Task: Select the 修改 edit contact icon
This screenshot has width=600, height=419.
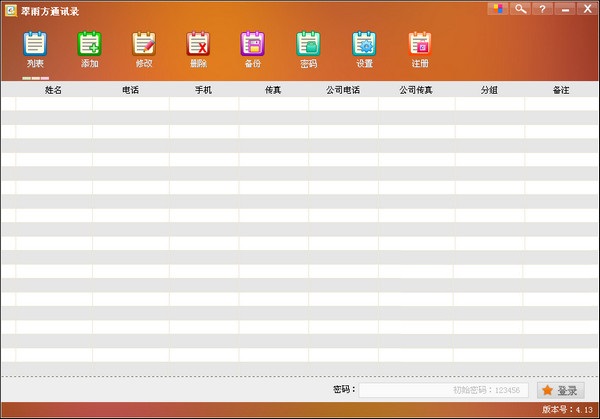Action: (144, 50)
